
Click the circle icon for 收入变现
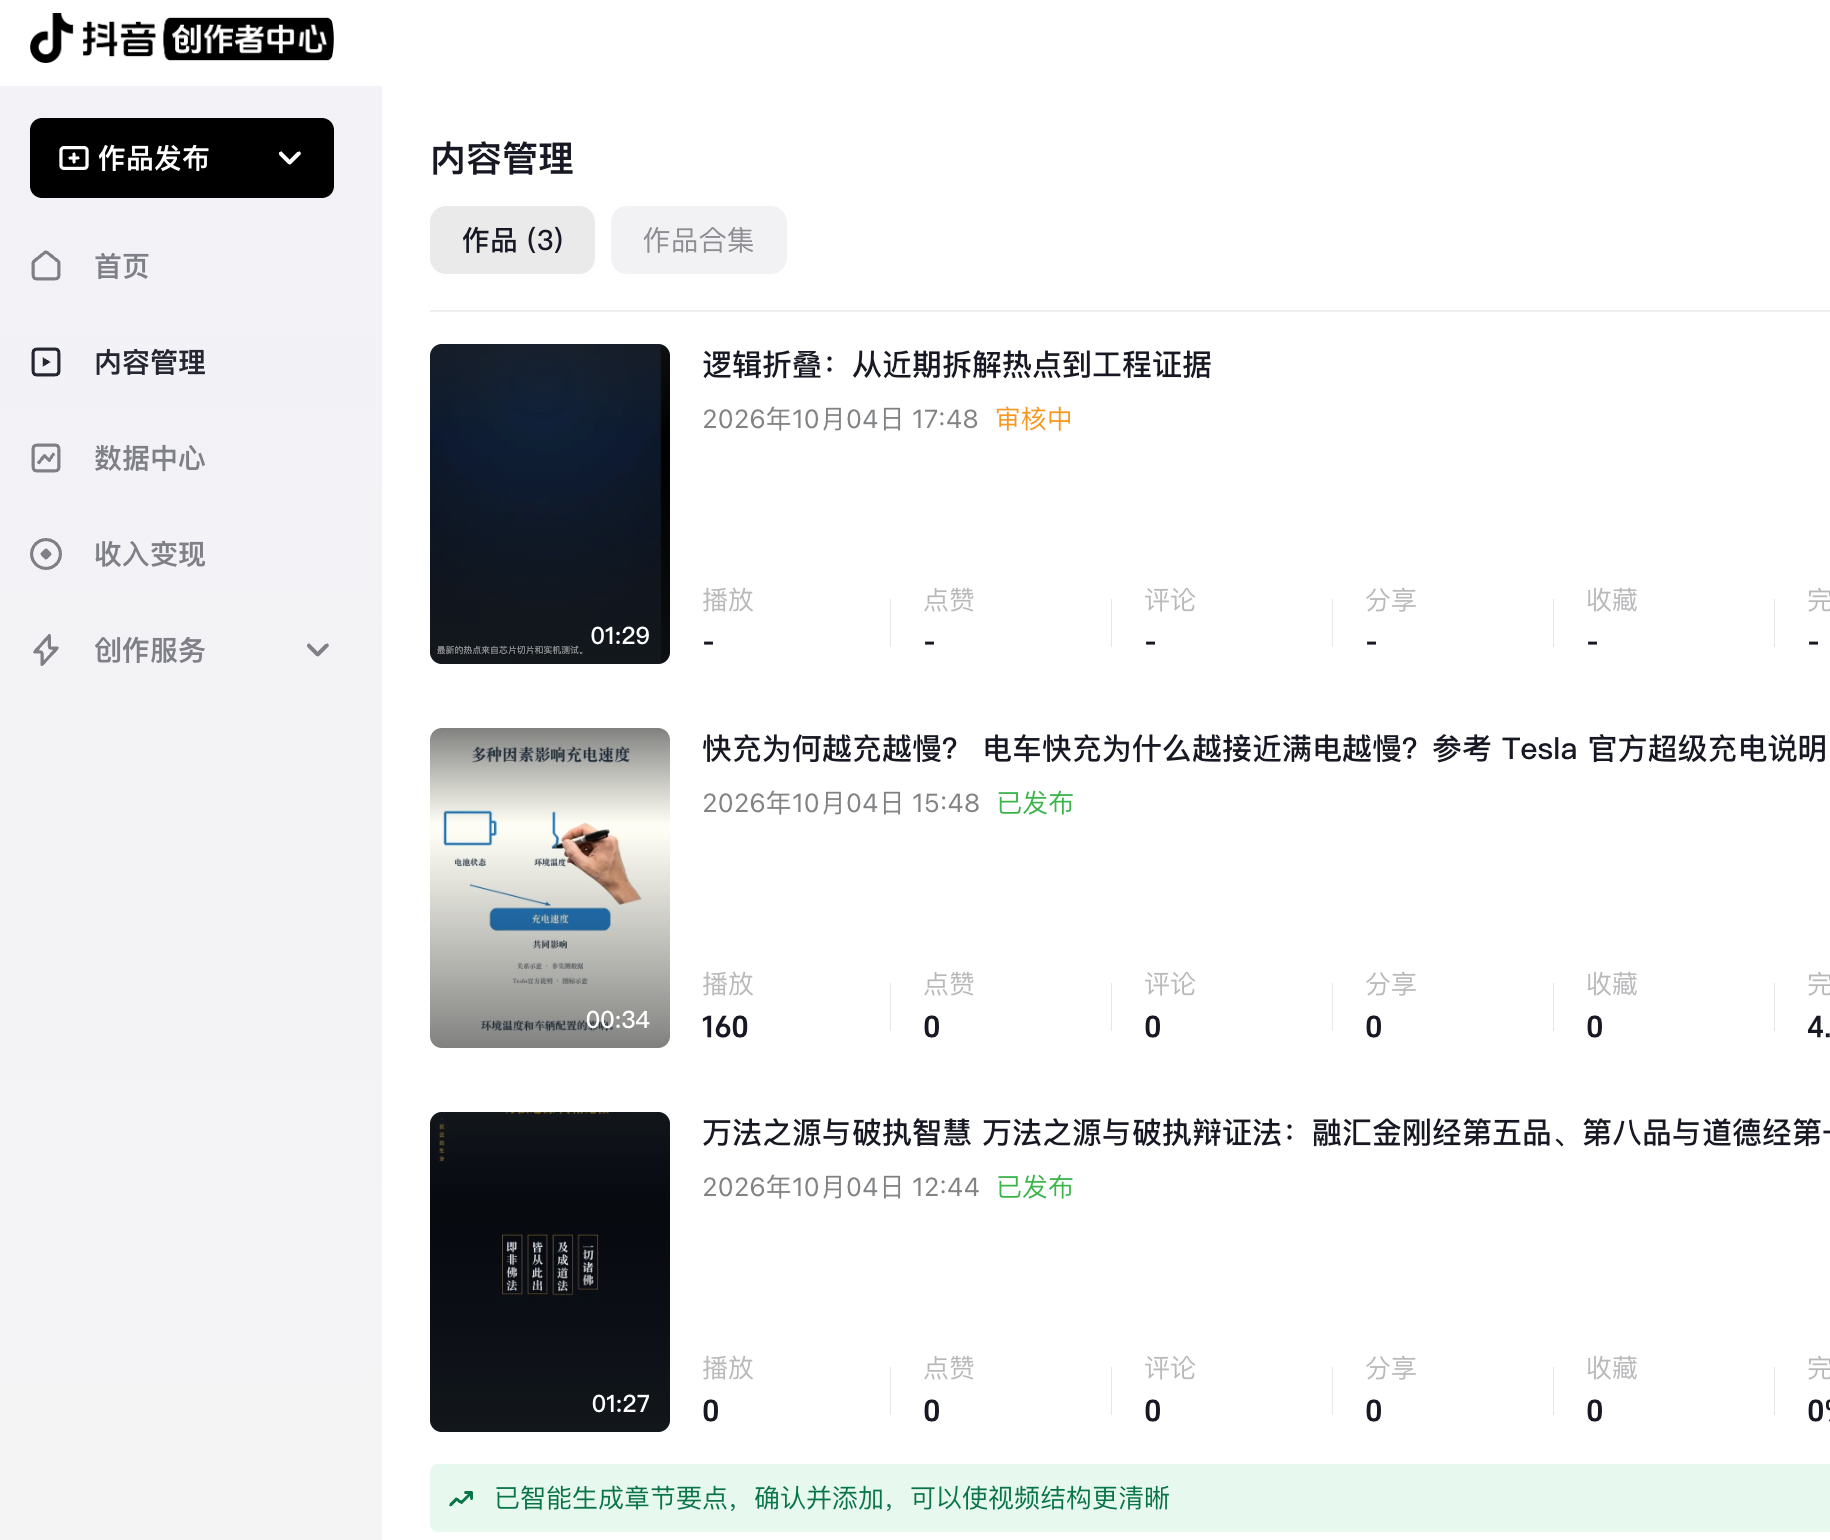[46, 554]
